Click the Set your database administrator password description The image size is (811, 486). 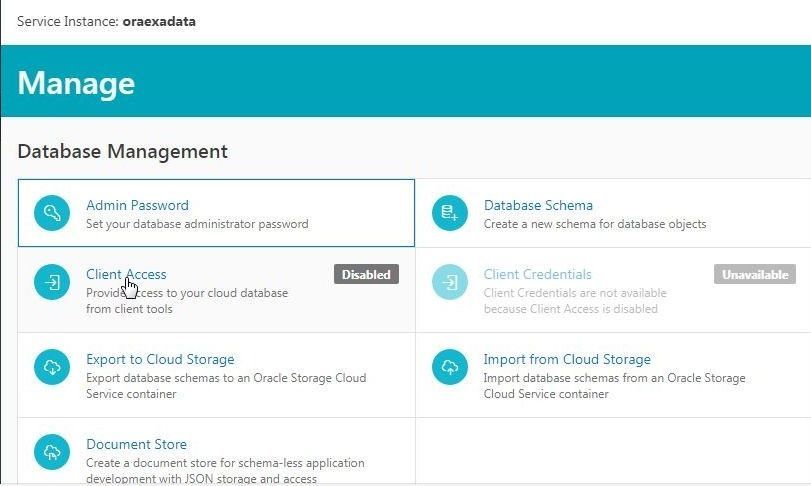(x=197, y=224)
